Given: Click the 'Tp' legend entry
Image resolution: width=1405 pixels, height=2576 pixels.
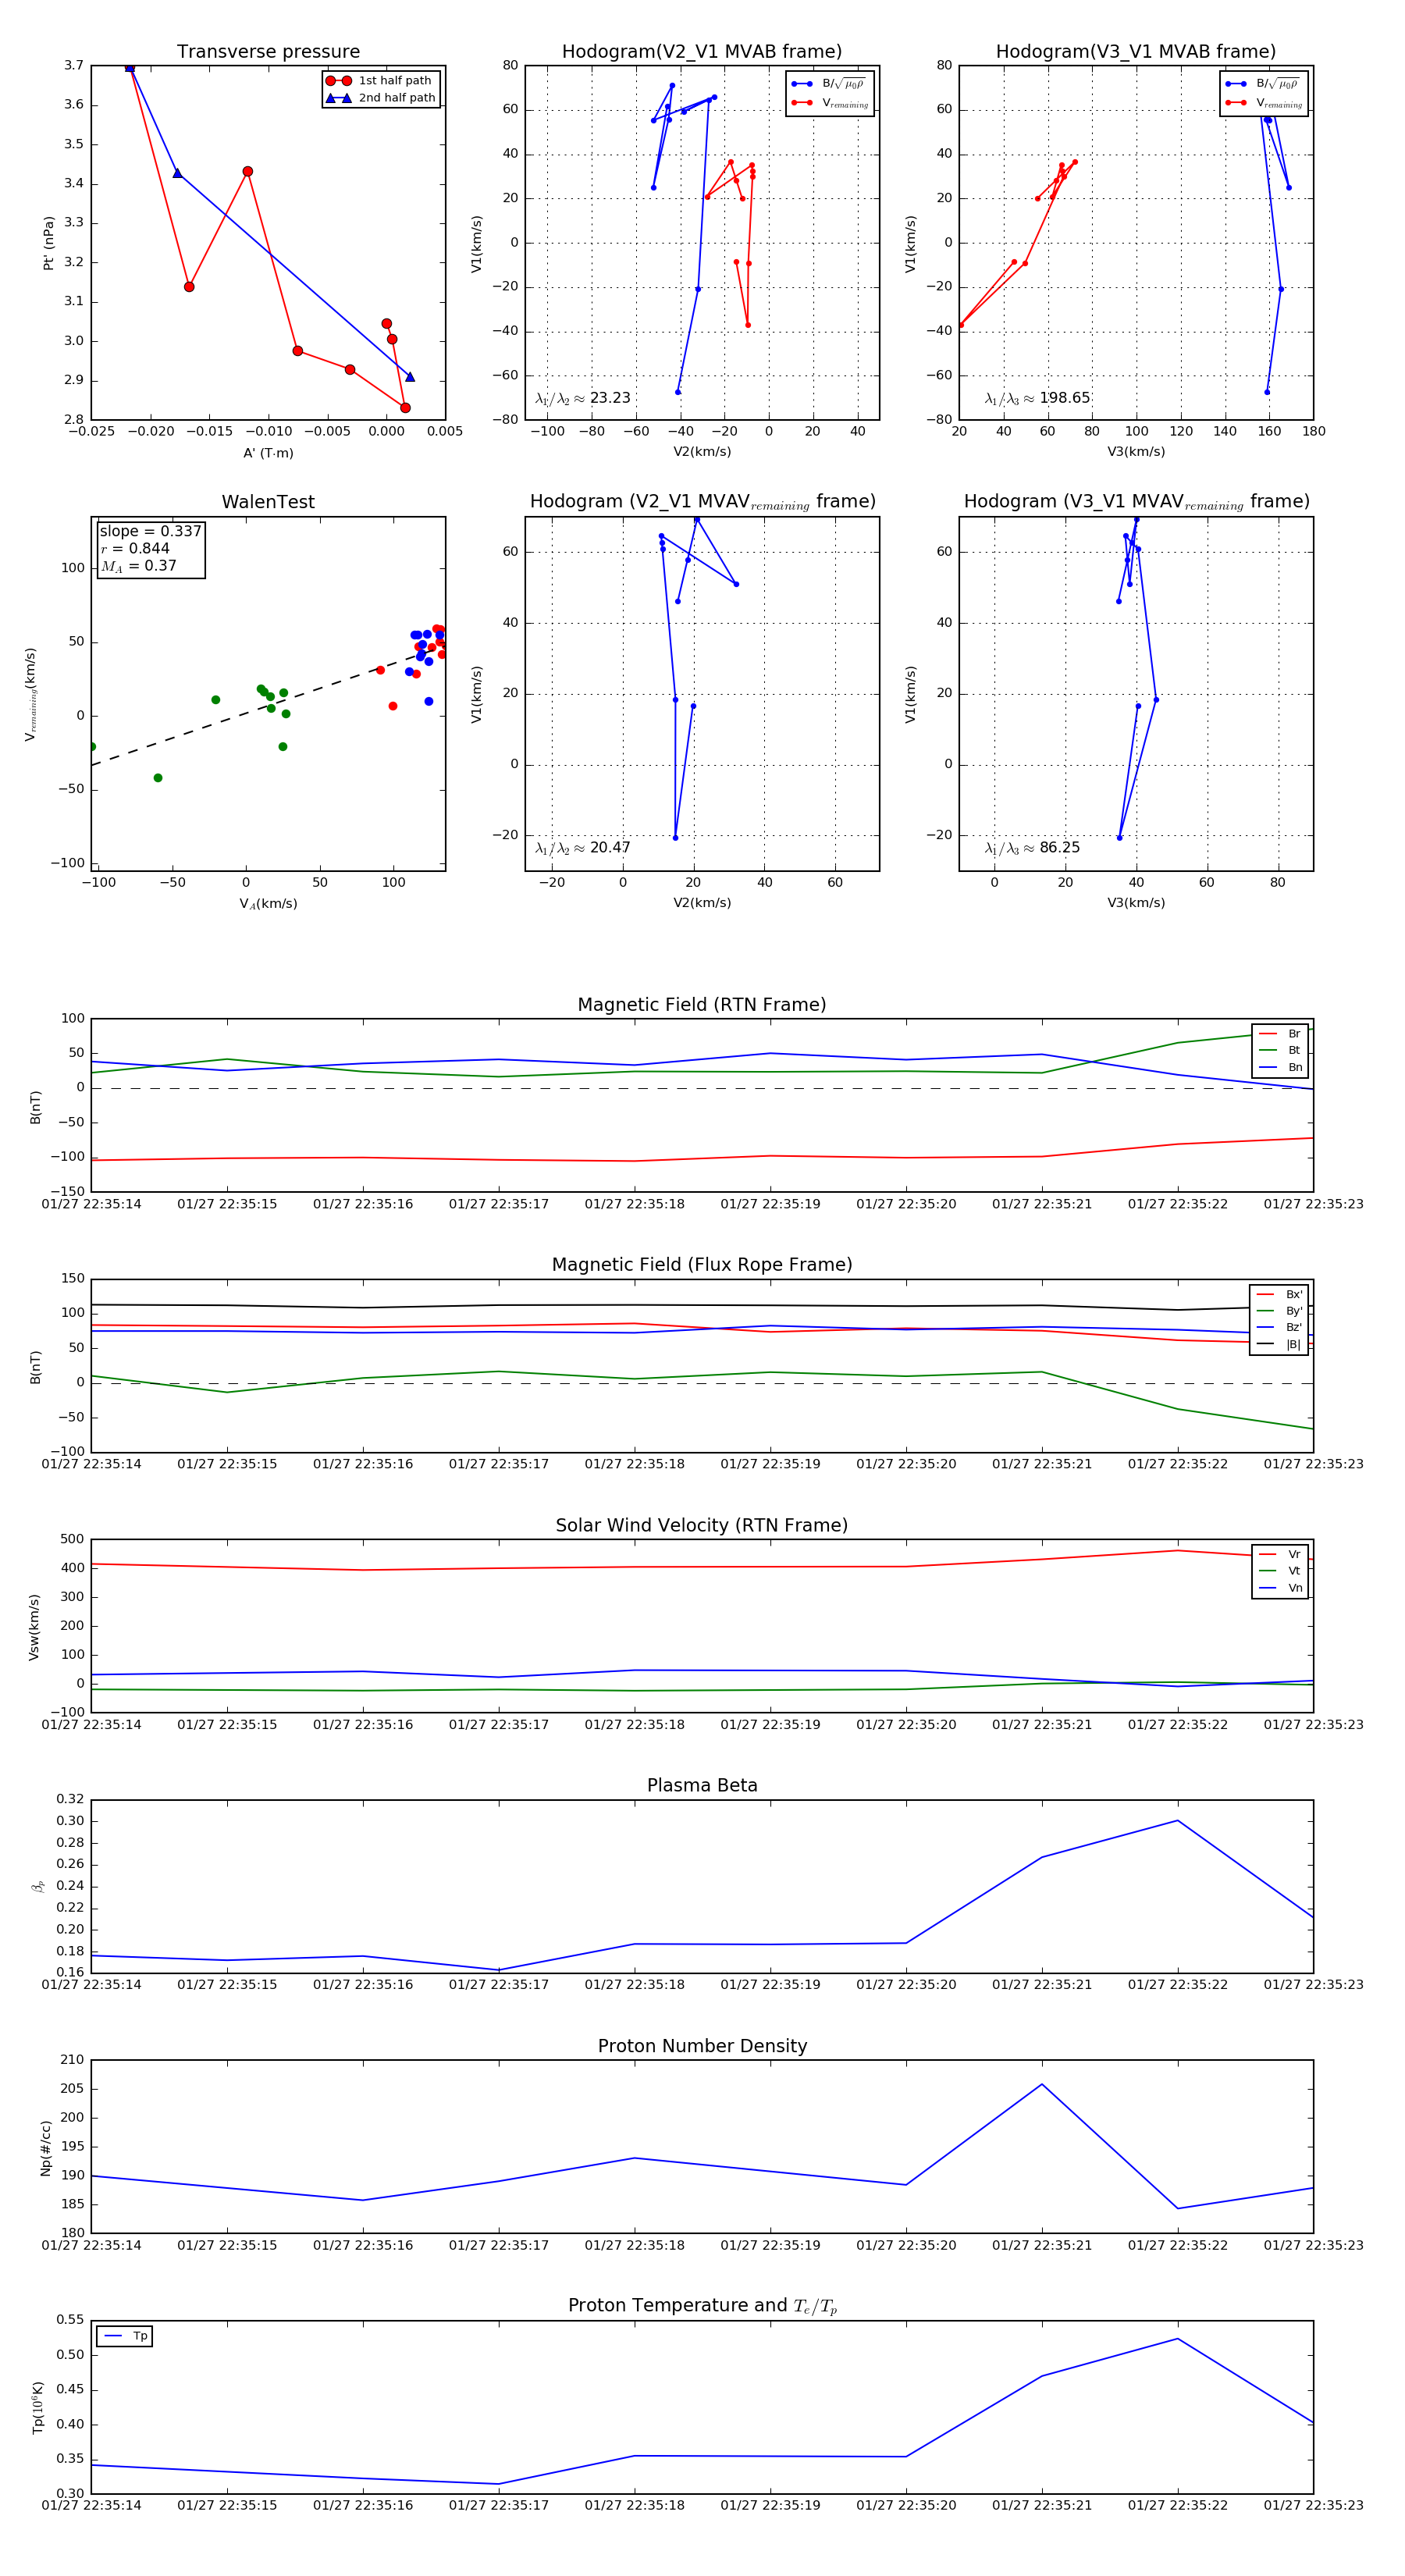Looking at the screenshot, I should [x=126, y=2336].
